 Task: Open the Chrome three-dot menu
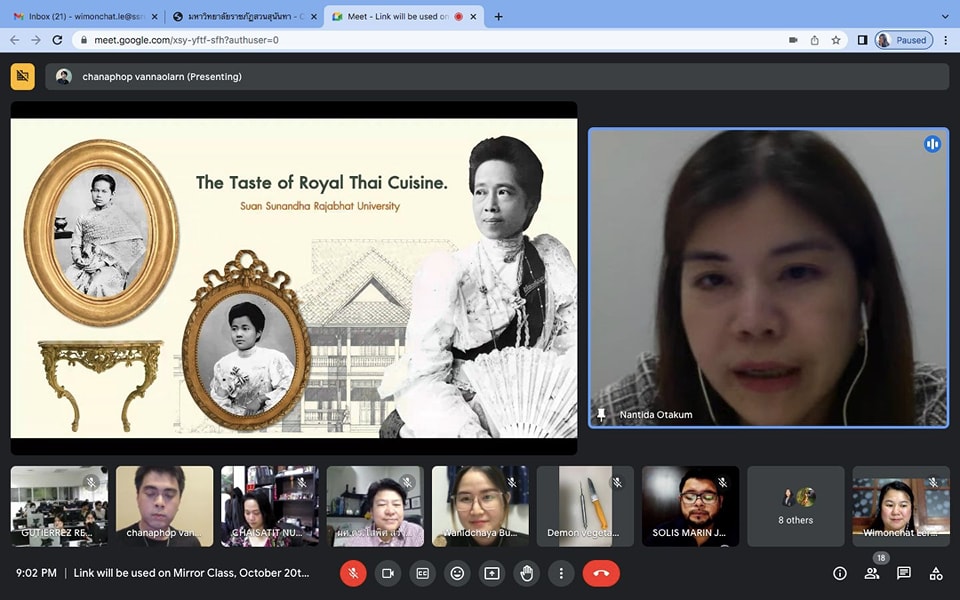(945, 40)
